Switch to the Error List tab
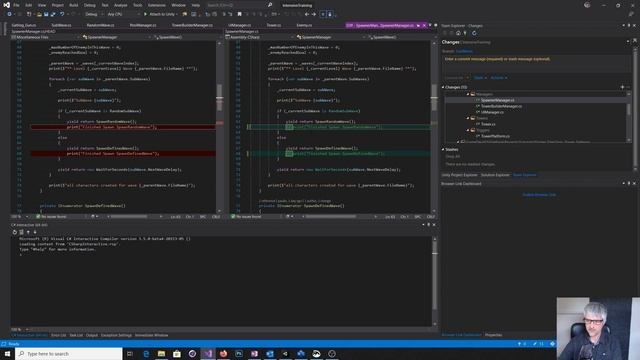The height and width of the screenshot is (360, 640). 58,335
